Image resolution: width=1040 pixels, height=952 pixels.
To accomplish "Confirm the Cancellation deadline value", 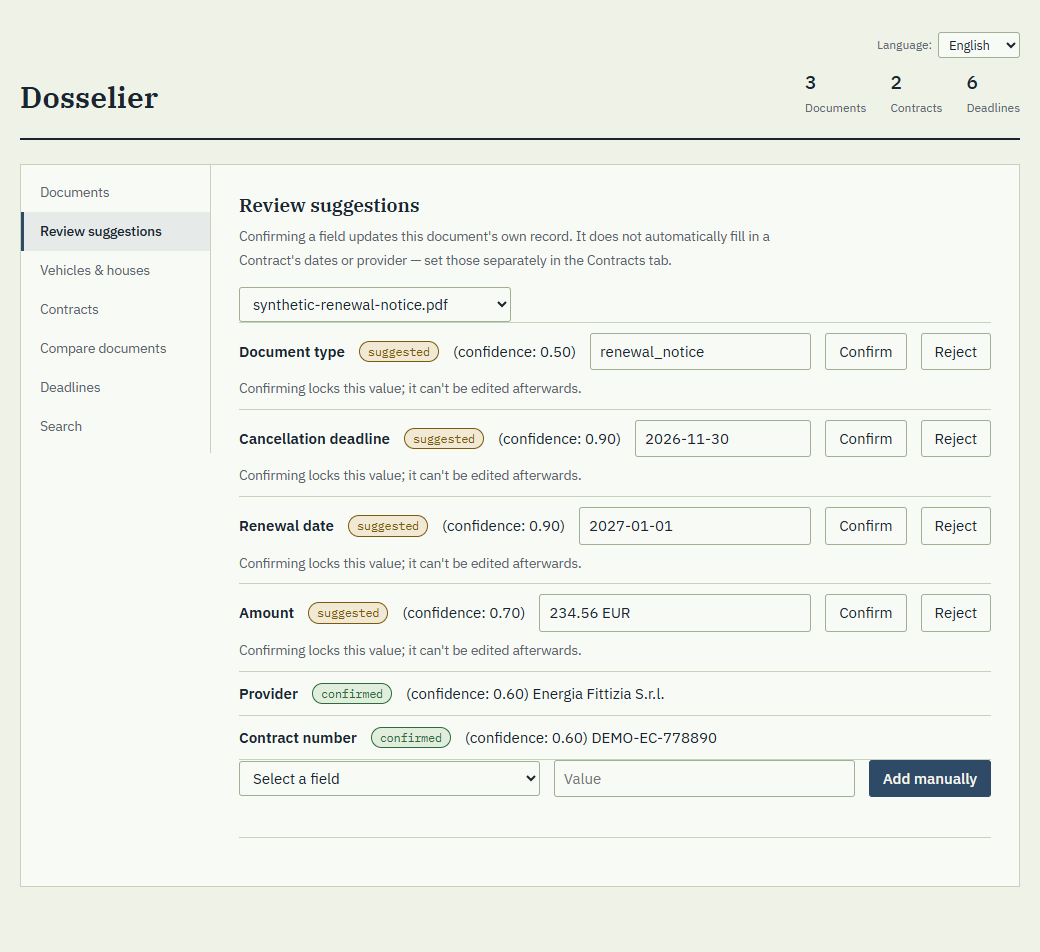I will pos(866,439).
